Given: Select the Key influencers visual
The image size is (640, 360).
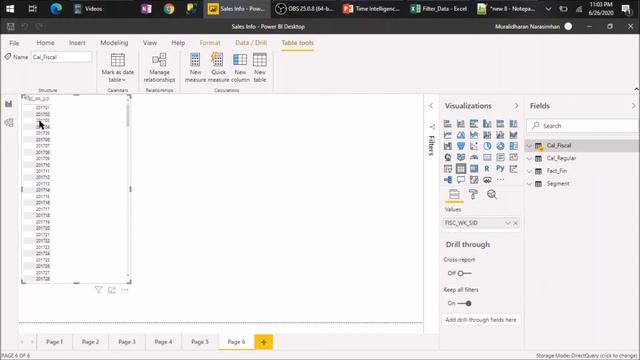Looking at the screenshot, I should [x=513, y=169].
